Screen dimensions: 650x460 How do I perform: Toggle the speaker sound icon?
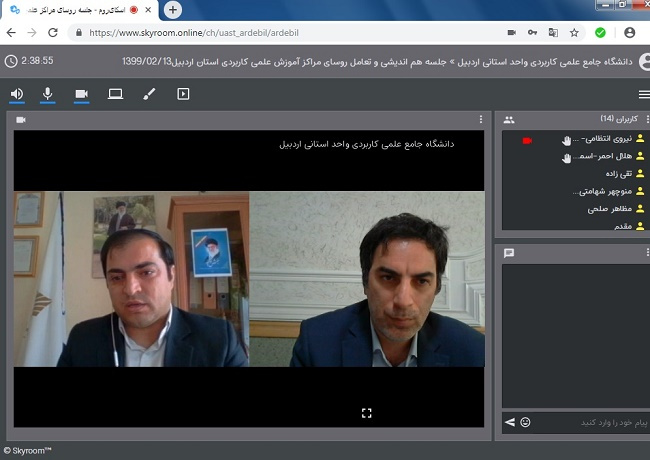(17, 94)
